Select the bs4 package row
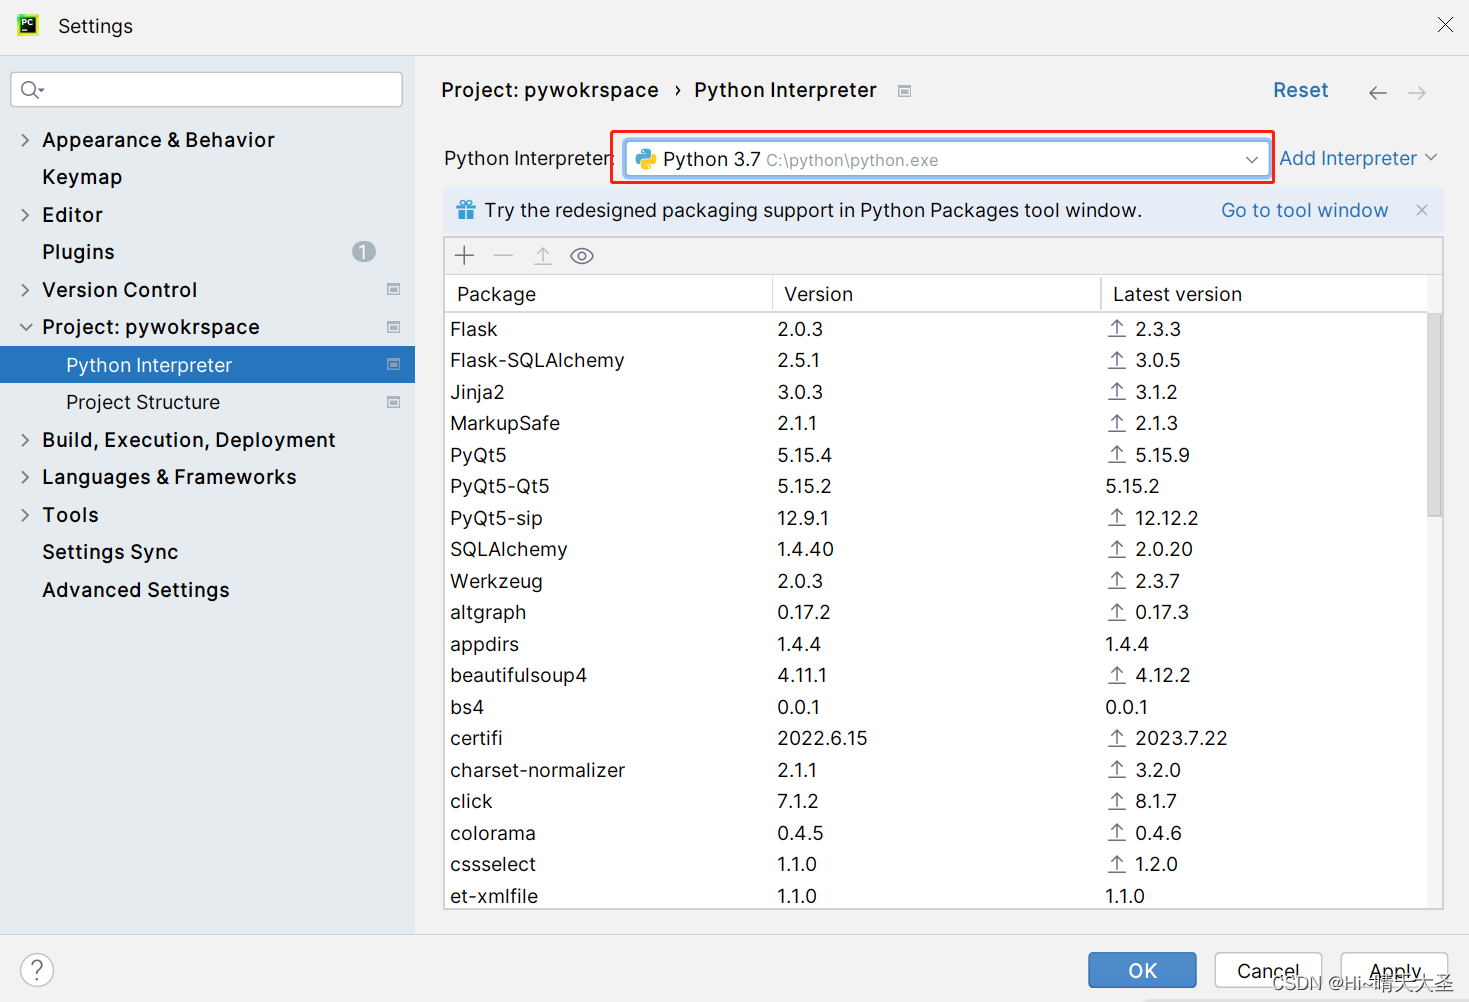The width and height of the screenshot is (1469, 1002). click(x=935, y=707)
